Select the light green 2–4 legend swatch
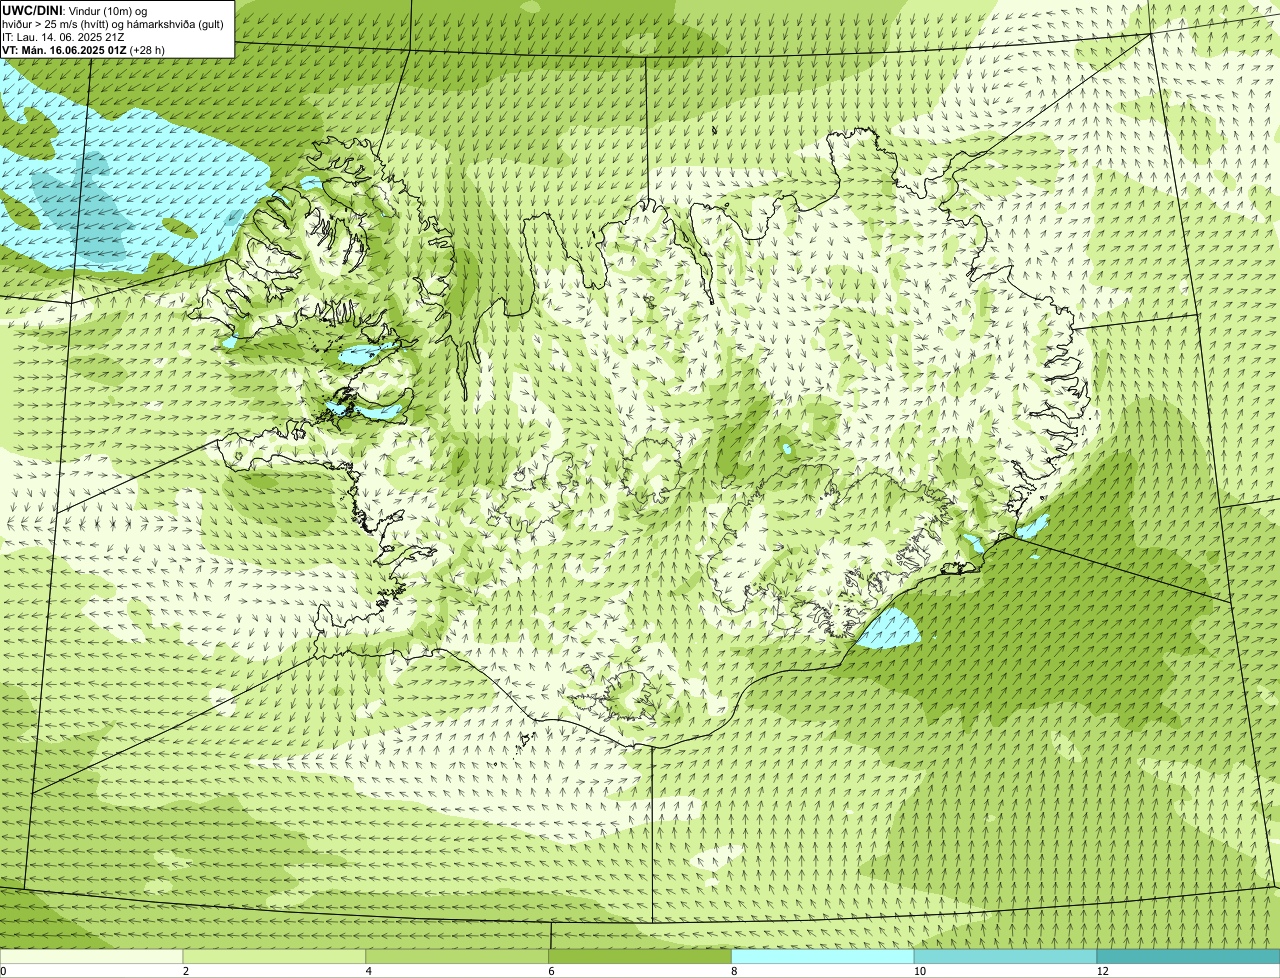The width and height of the screenshot is (1280, 978). [x=274, y=956]
